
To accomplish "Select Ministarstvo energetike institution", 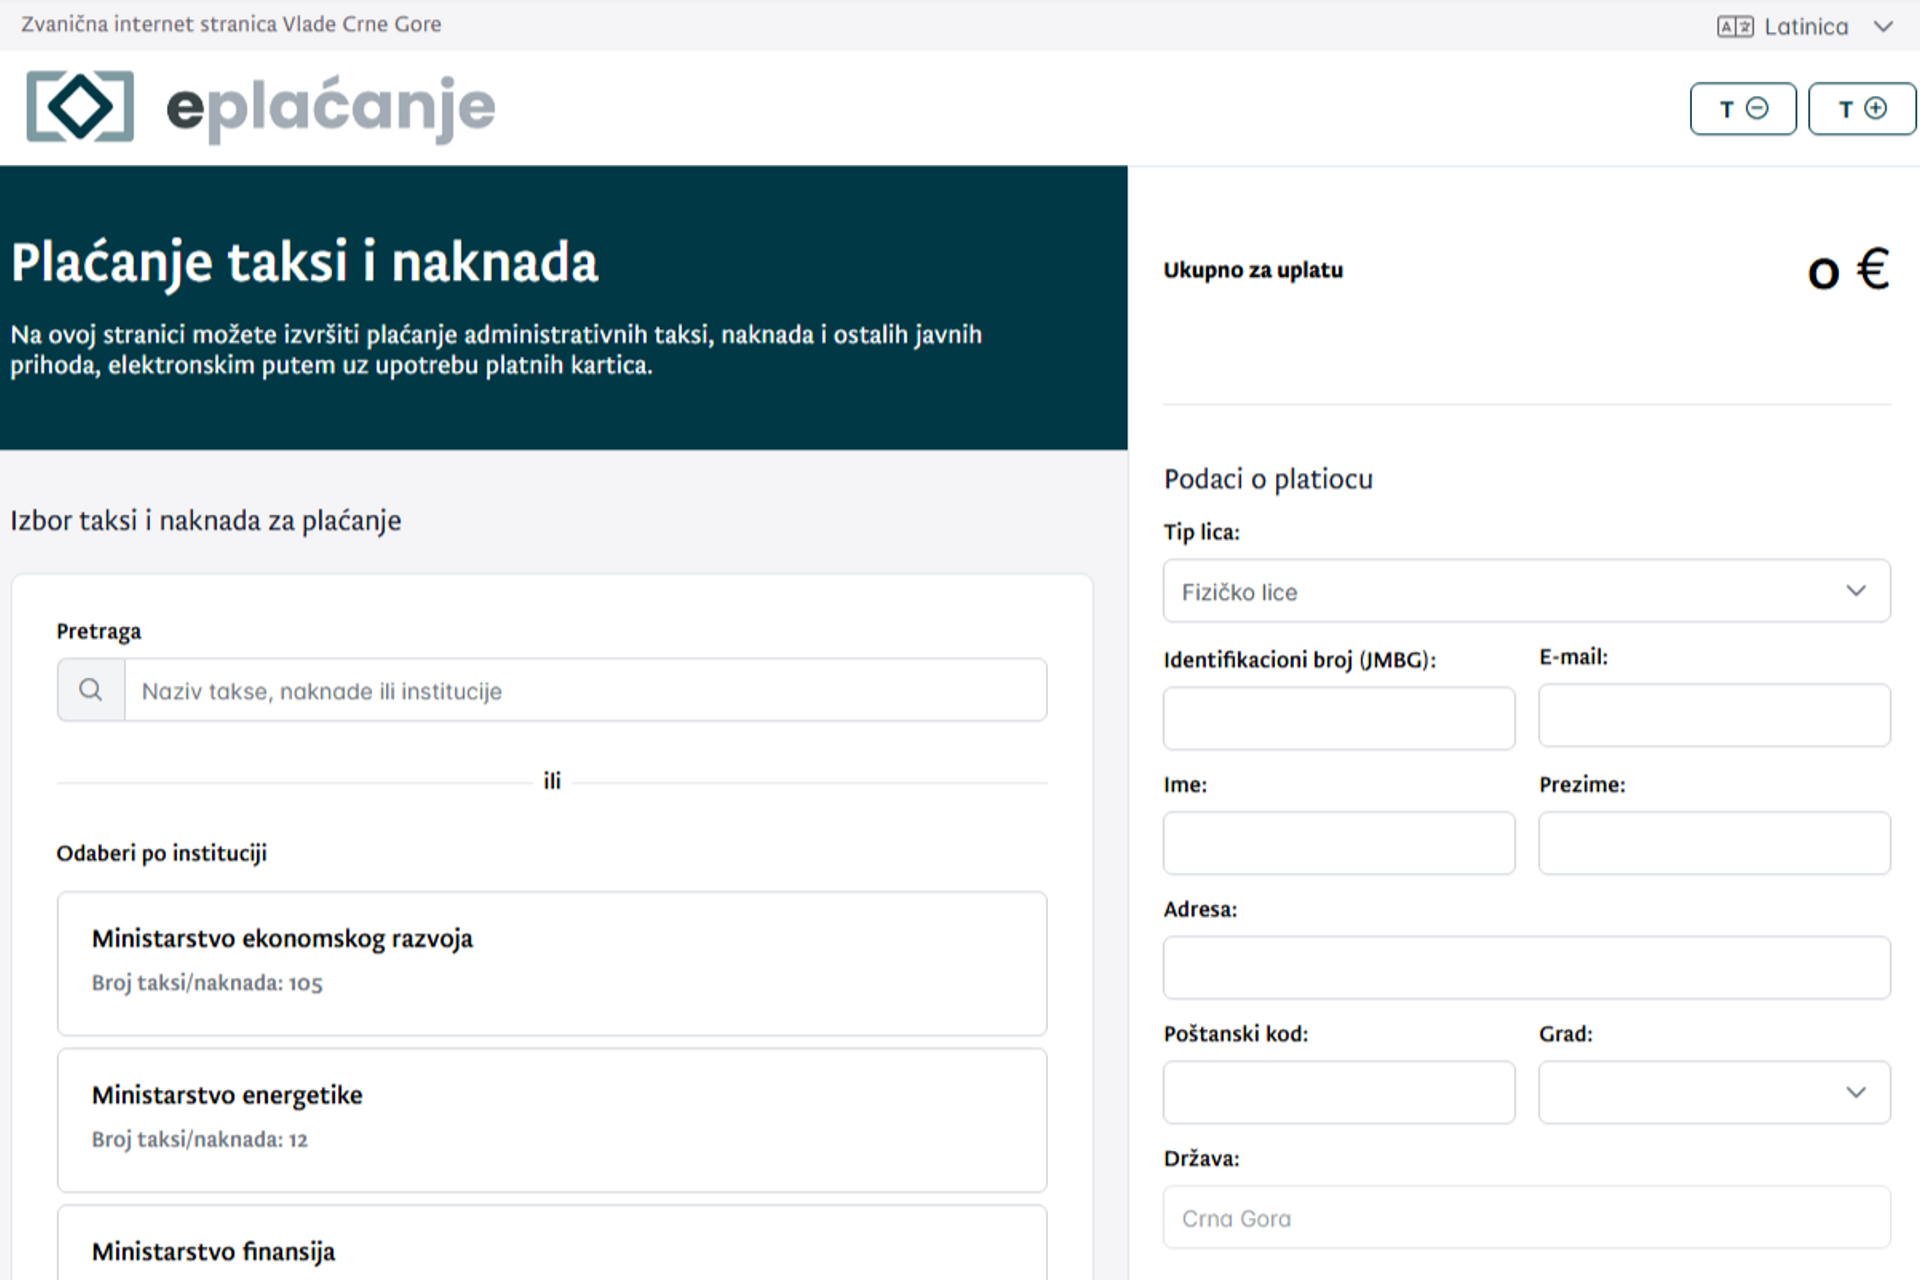I will coord(550,1117).
